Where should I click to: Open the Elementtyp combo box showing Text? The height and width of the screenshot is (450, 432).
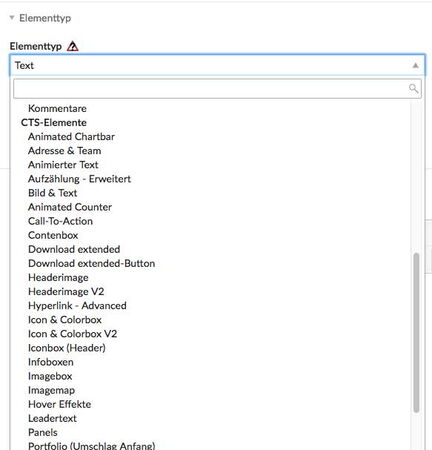click(x=217, y=65)
